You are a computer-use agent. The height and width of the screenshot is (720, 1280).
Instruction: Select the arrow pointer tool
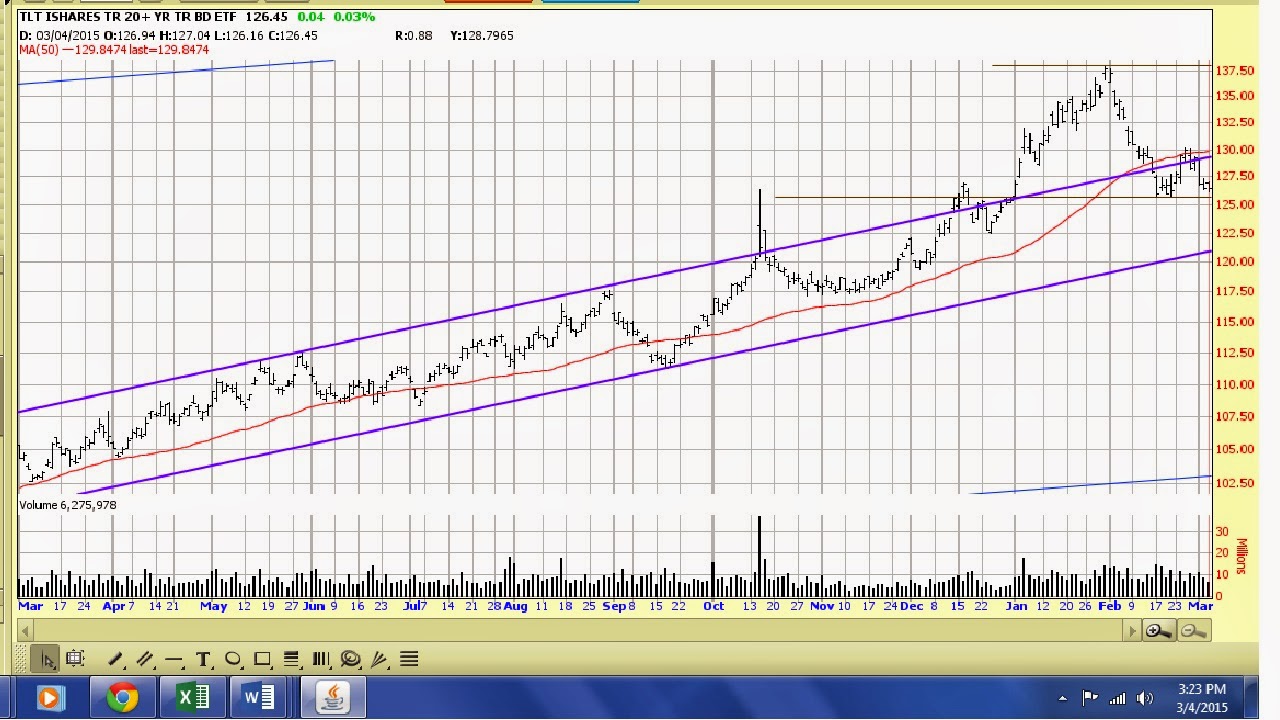(47, 659)
